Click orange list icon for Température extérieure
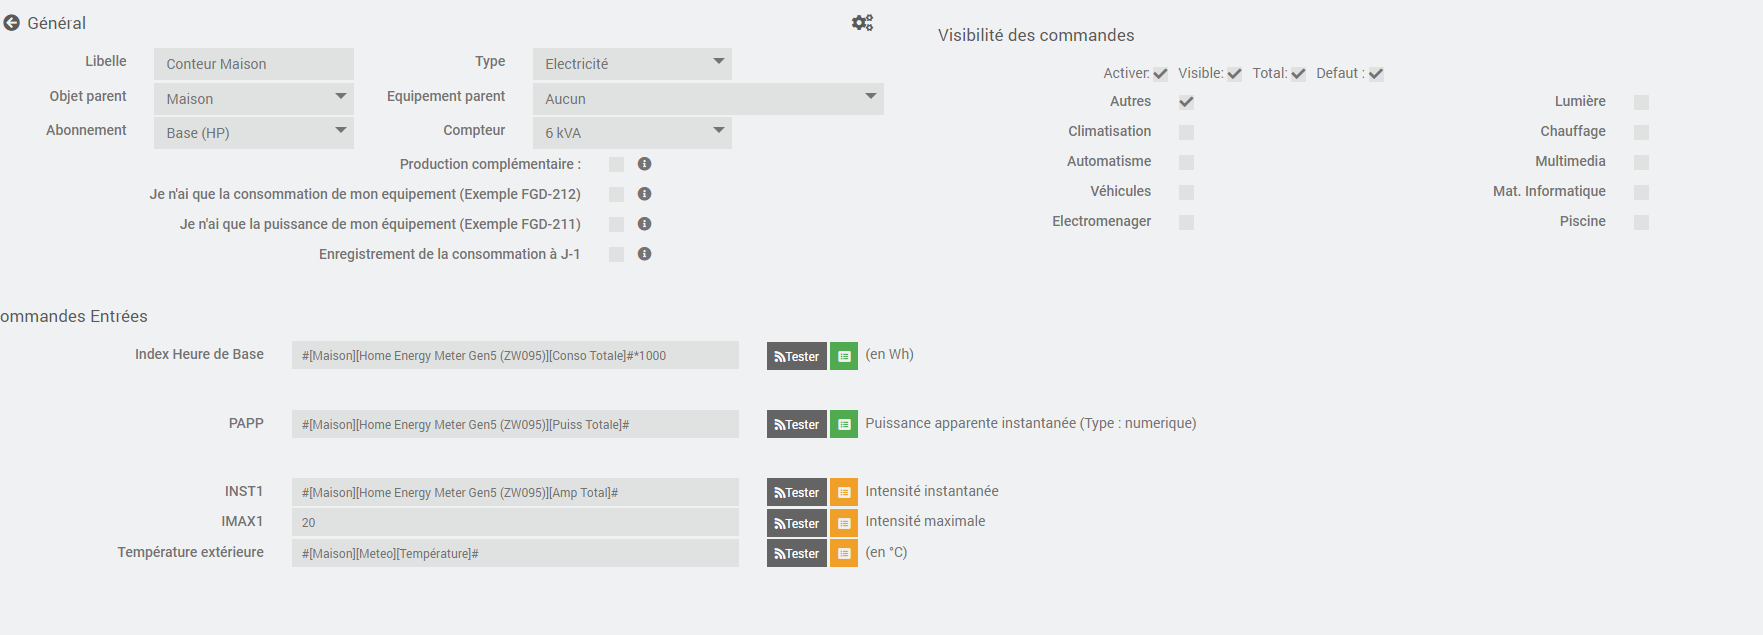The image size is (1763, 635). point(844,554)
